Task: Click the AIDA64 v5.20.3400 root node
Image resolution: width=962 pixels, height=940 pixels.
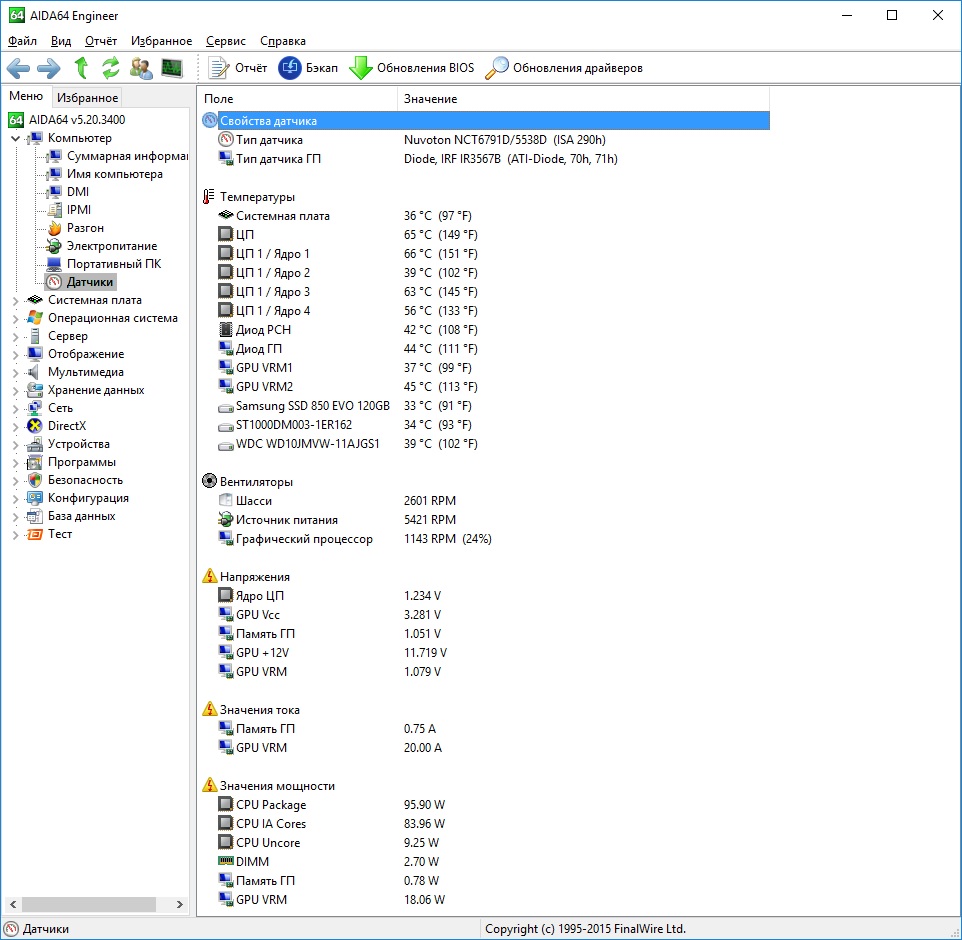Action: [x=77, y=120]
